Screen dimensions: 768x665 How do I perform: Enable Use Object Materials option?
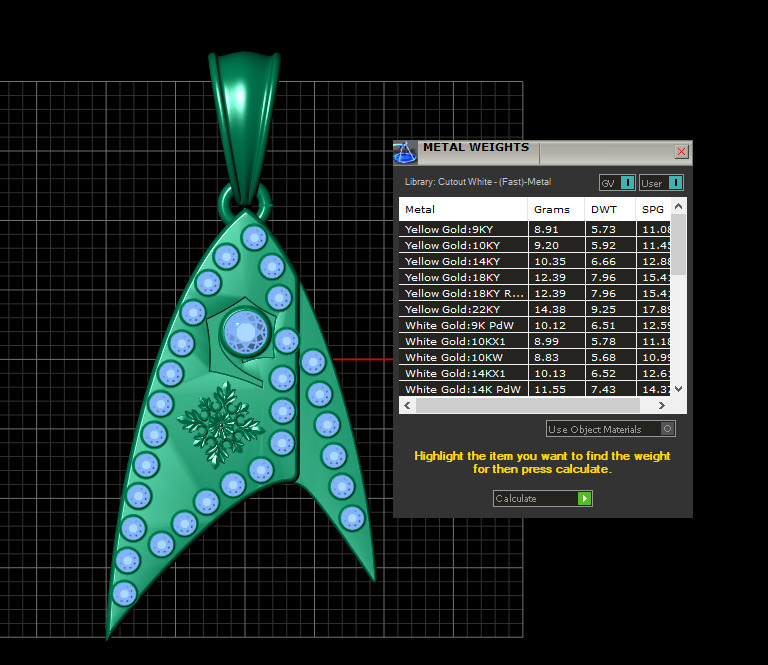pos(611,429)
